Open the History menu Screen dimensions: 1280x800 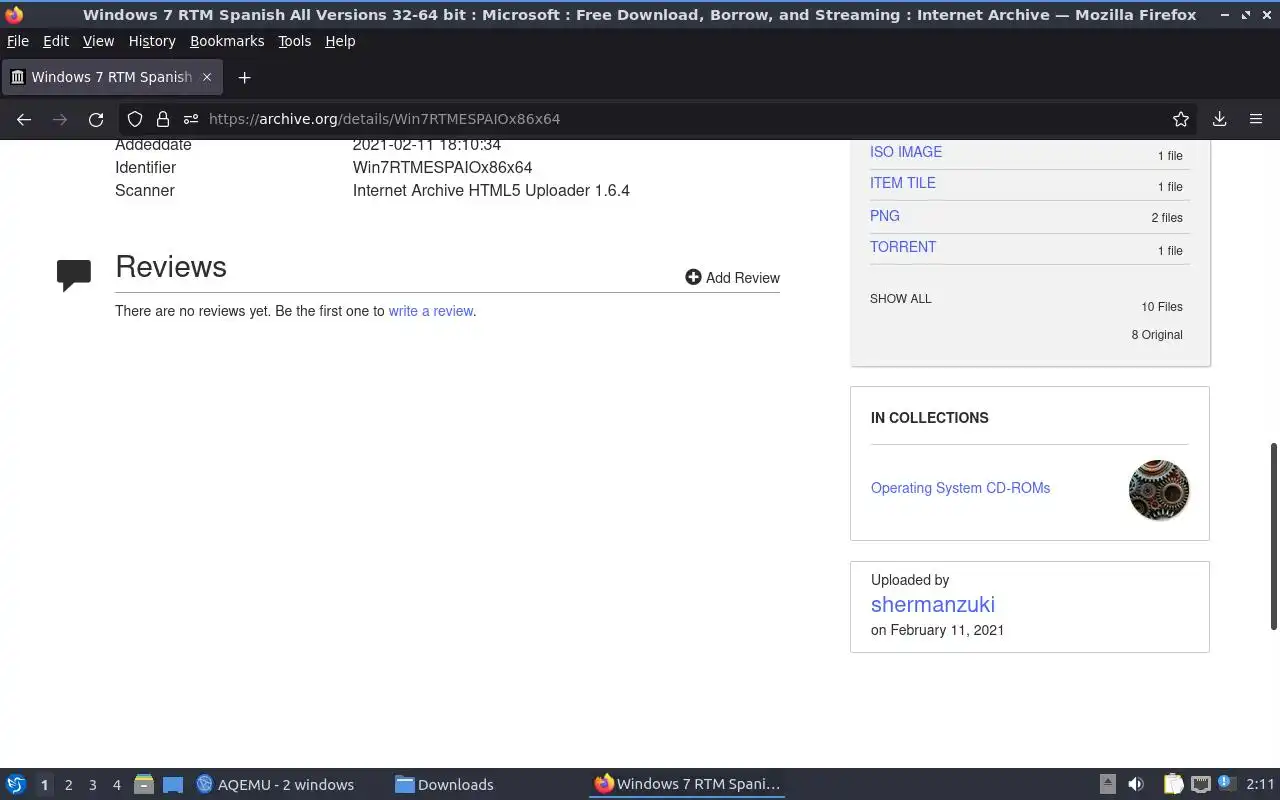[152, 41]
